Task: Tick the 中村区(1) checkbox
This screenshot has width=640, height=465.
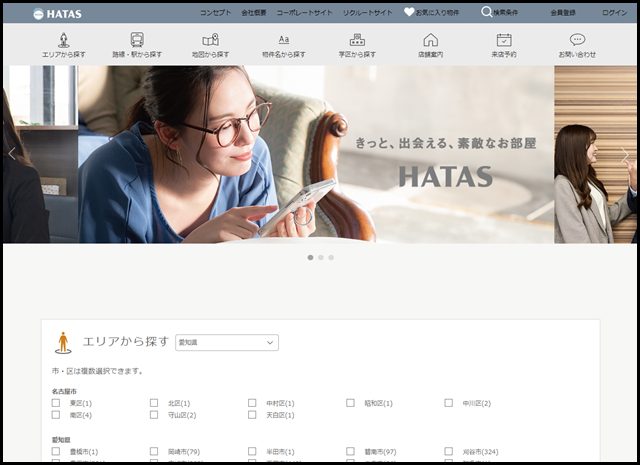Action: 253,403
